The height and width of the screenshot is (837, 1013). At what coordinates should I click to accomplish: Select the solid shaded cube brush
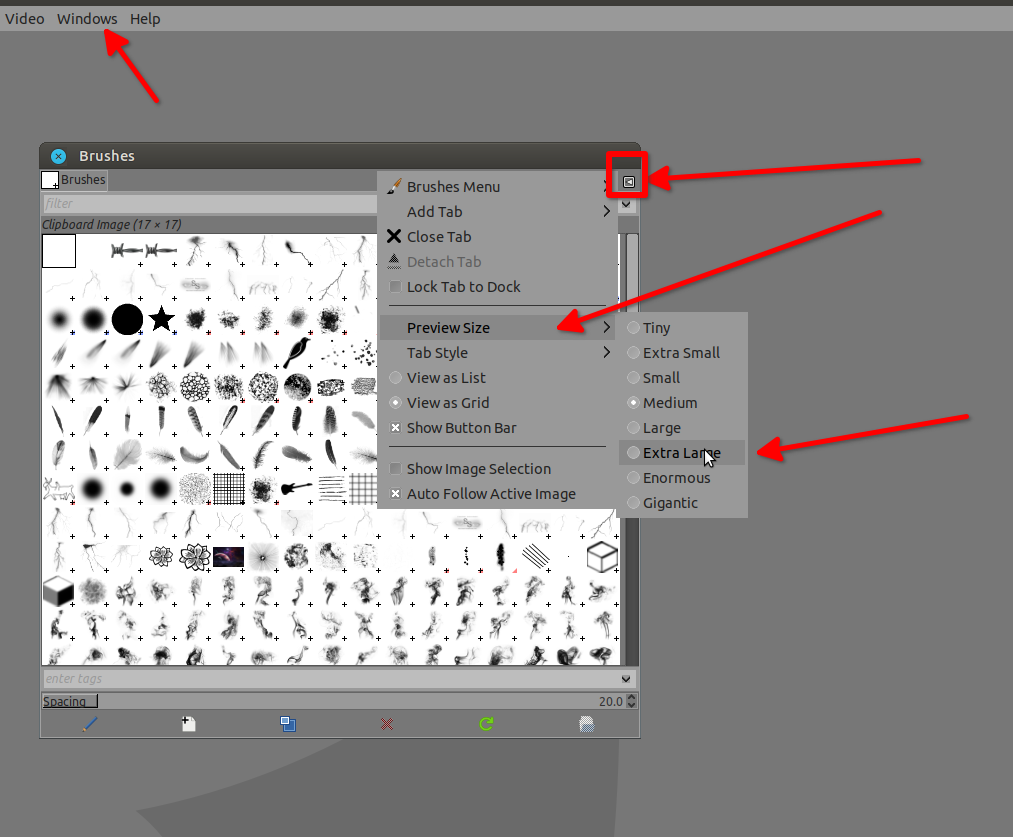pos(58,590)
